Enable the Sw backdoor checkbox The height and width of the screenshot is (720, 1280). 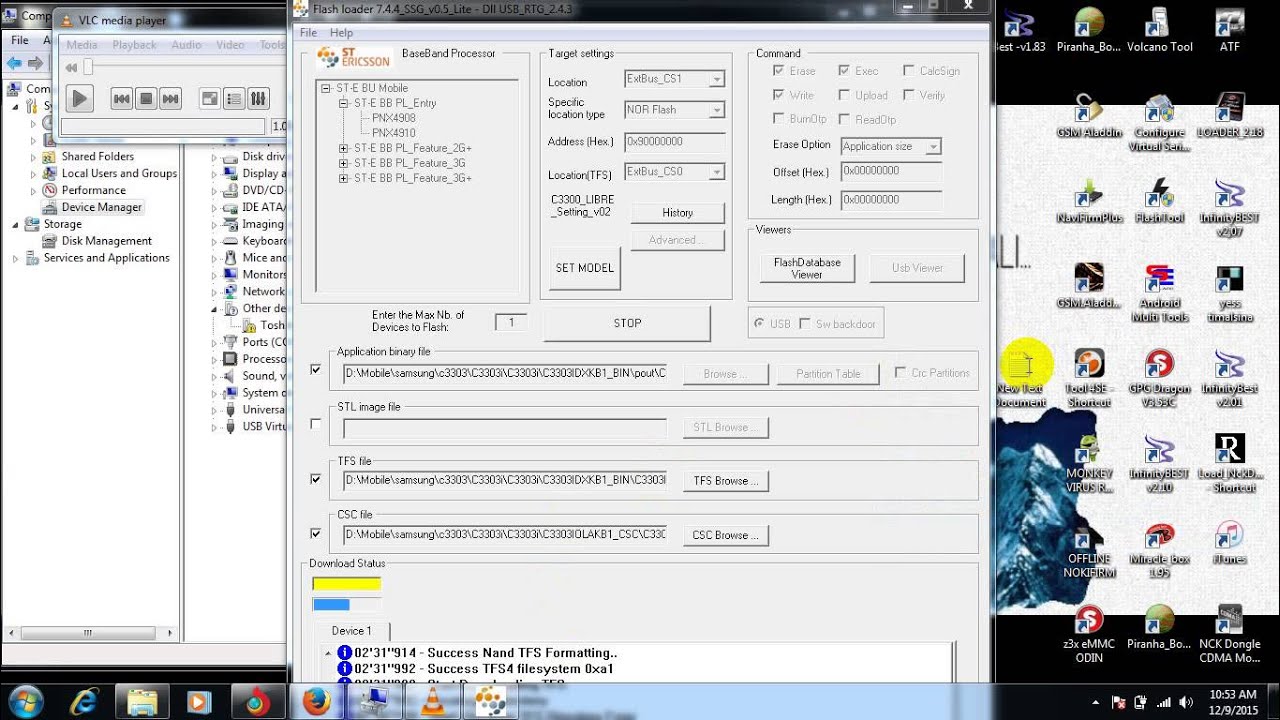(805, 324)
